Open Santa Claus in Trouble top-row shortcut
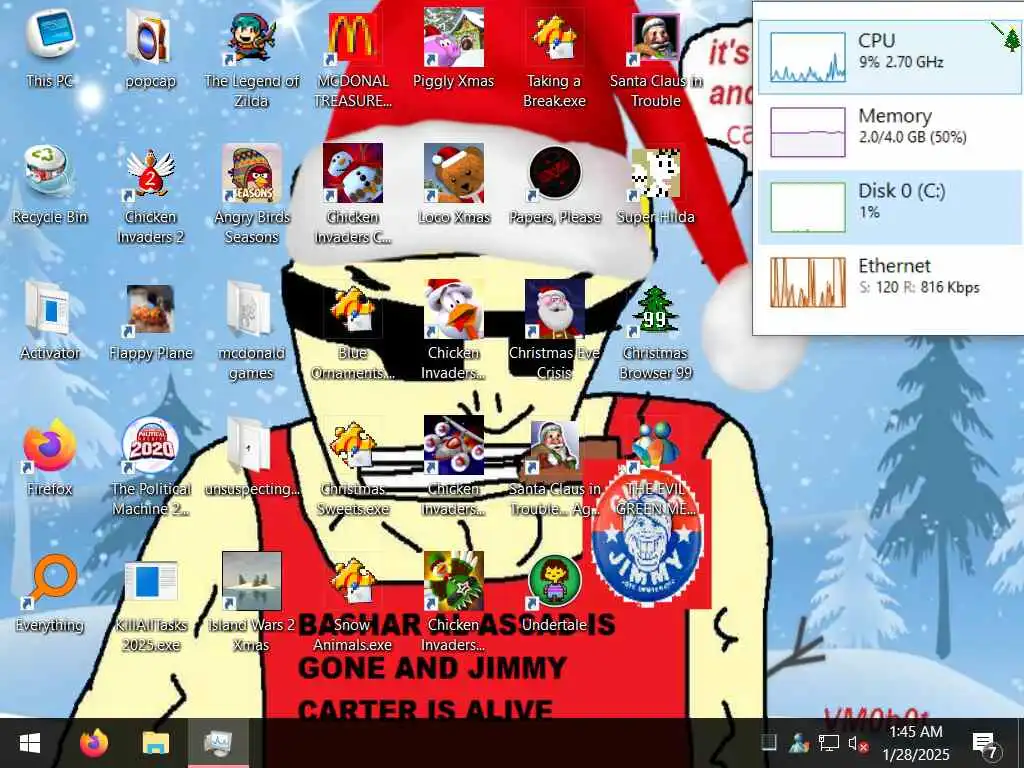This screenshot has height=768, width=1024. coord(655,59)
